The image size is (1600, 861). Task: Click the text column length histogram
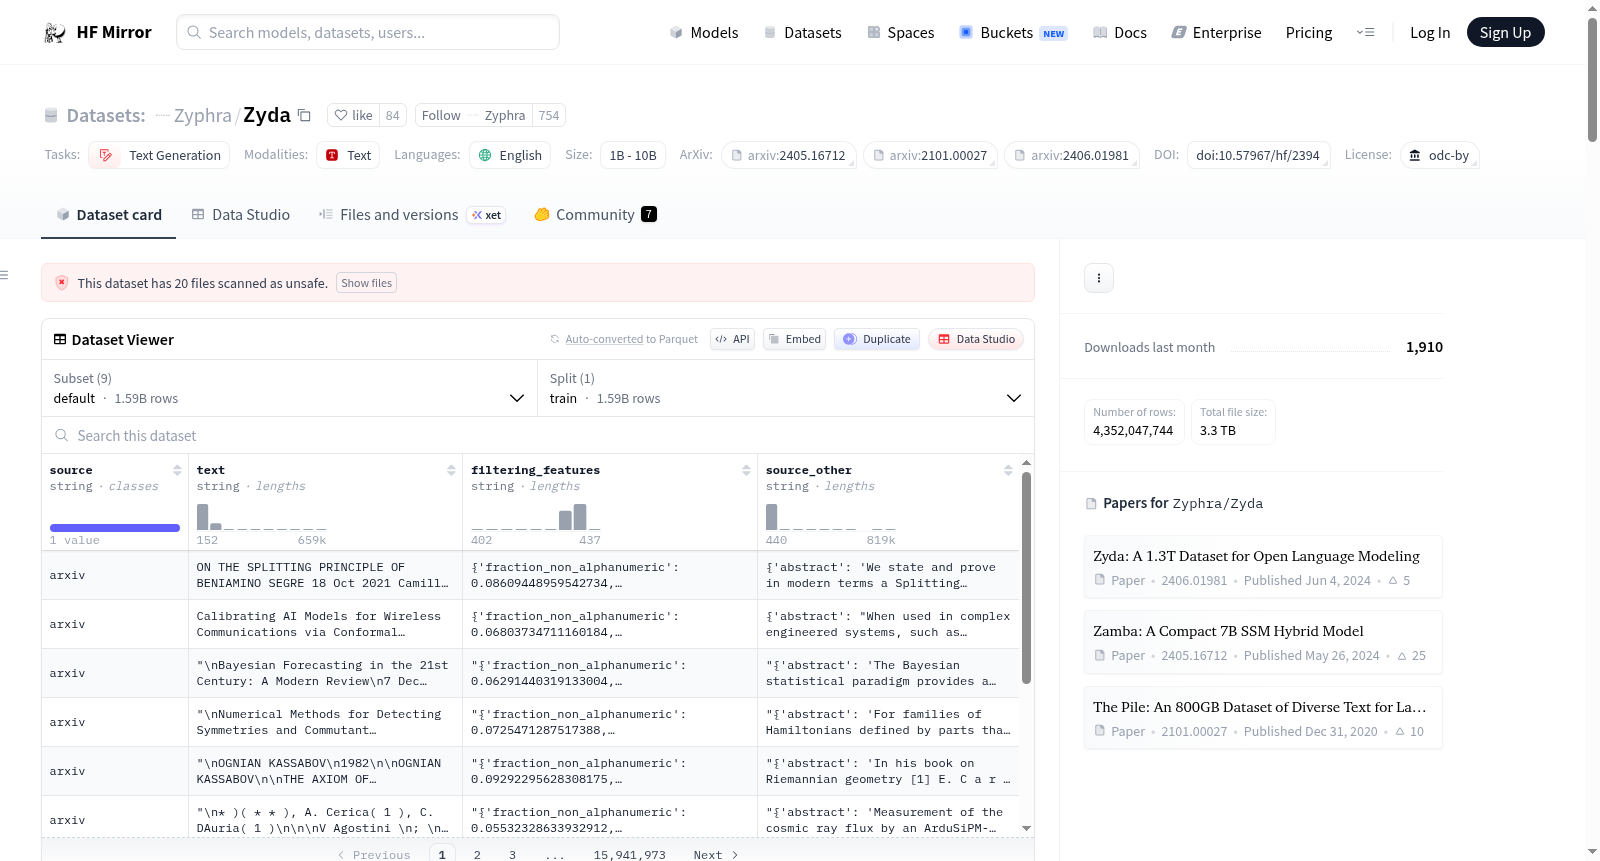(x=262, y=517)
